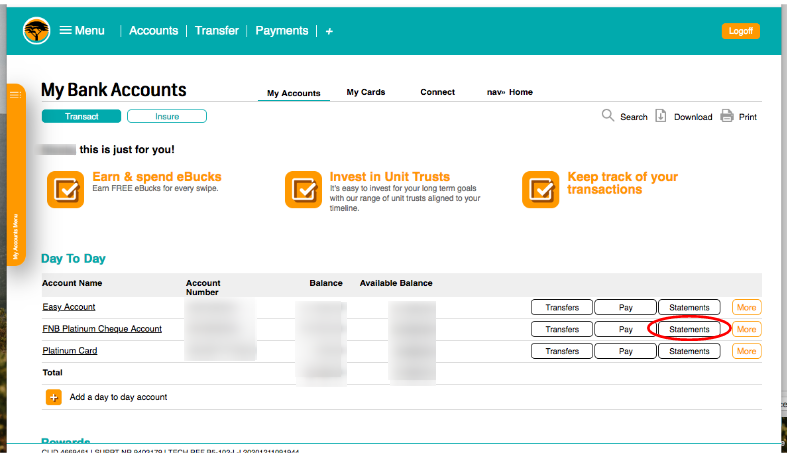Switch to the Insure toggle pill

[166, 116]
